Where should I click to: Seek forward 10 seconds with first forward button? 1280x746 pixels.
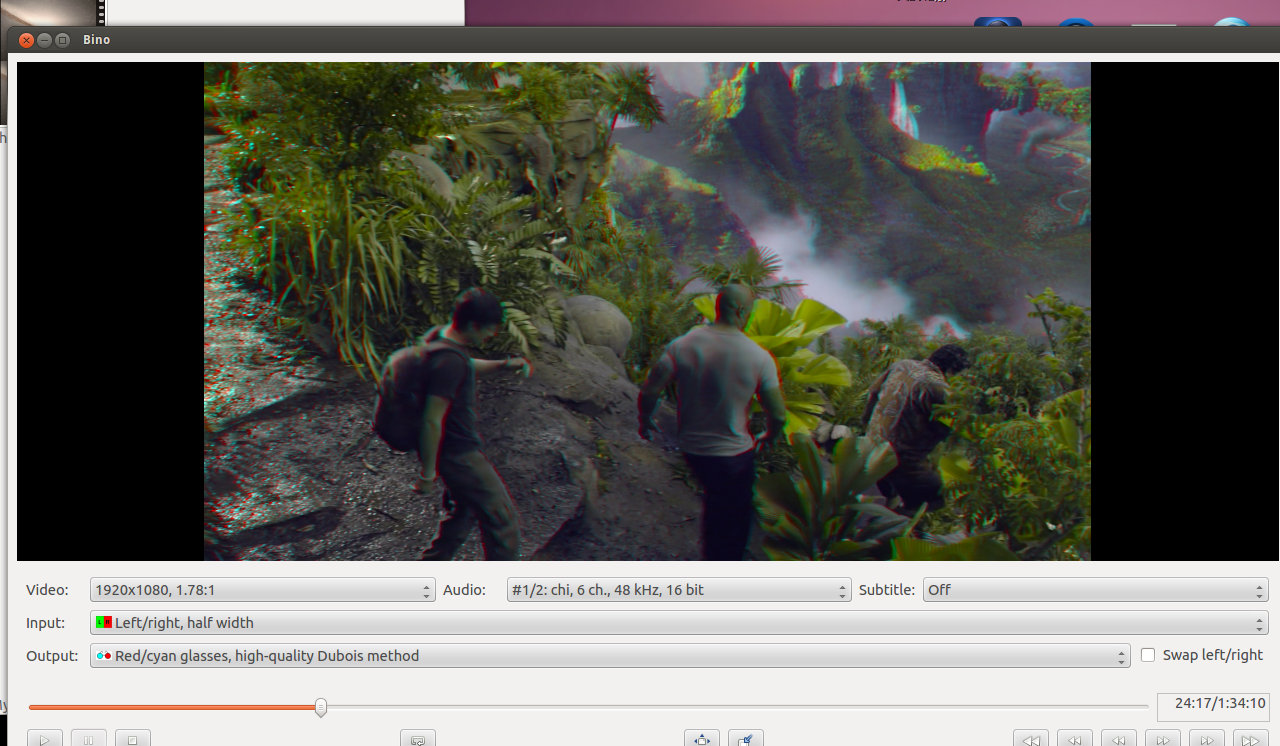(1163, 740)
